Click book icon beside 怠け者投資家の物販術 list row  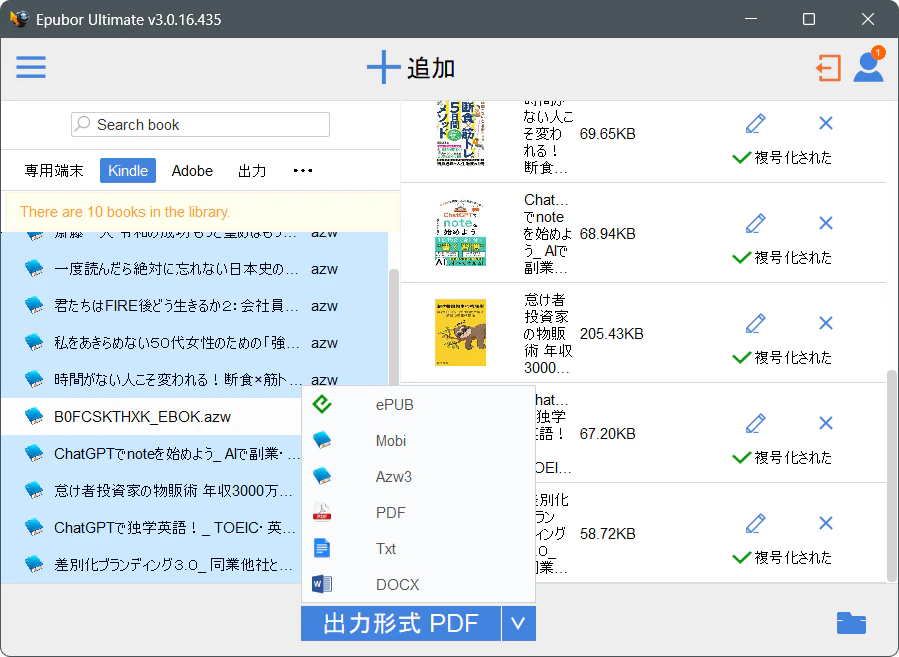[x=34, y=490]
